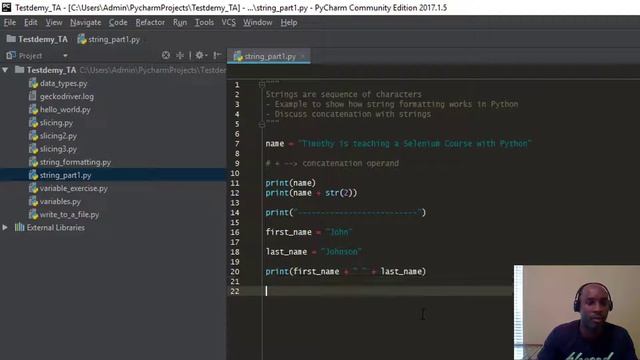Open the View menu

click(x=54, y=22)
